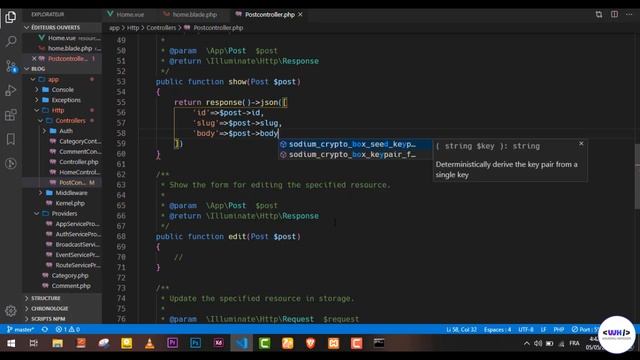Click the volume icon in the system tray
This screenshot has width=640, height=360.
pyautogui.click(x=538, y=344)
